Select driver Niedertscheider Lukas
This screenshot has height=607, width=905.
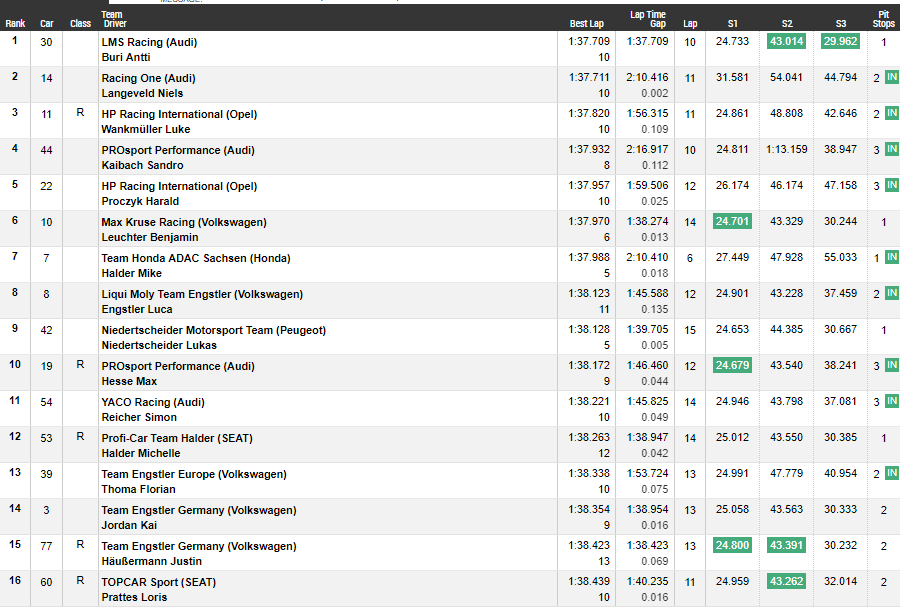click(x=159, y=345)
